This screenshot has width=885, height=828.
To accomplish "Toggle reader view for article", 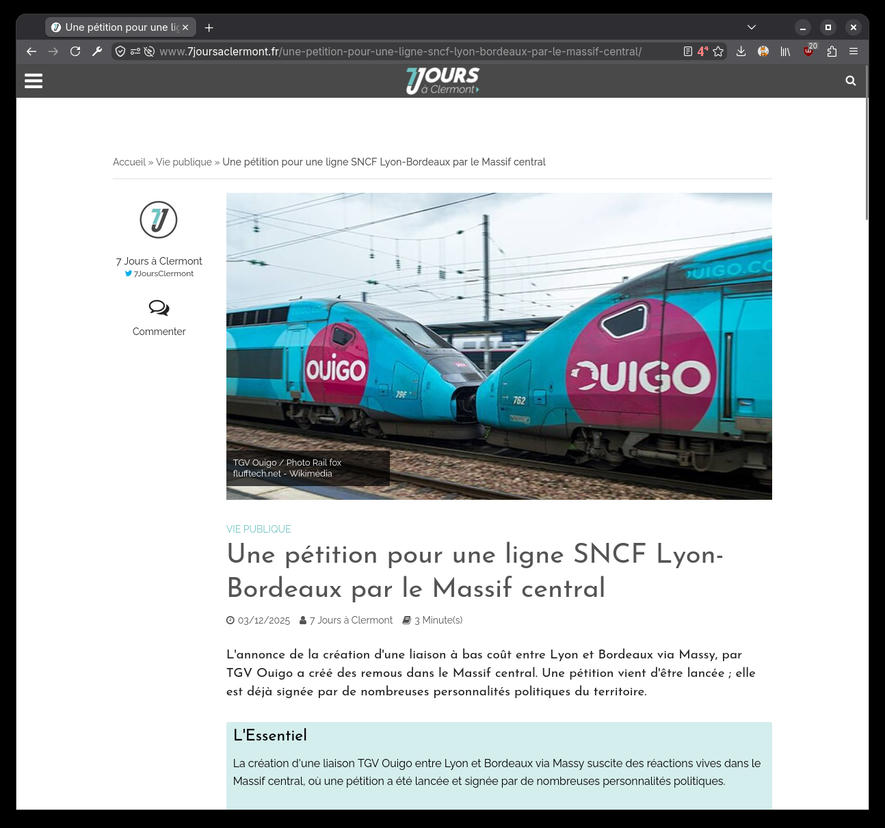I will click(687, 51).
